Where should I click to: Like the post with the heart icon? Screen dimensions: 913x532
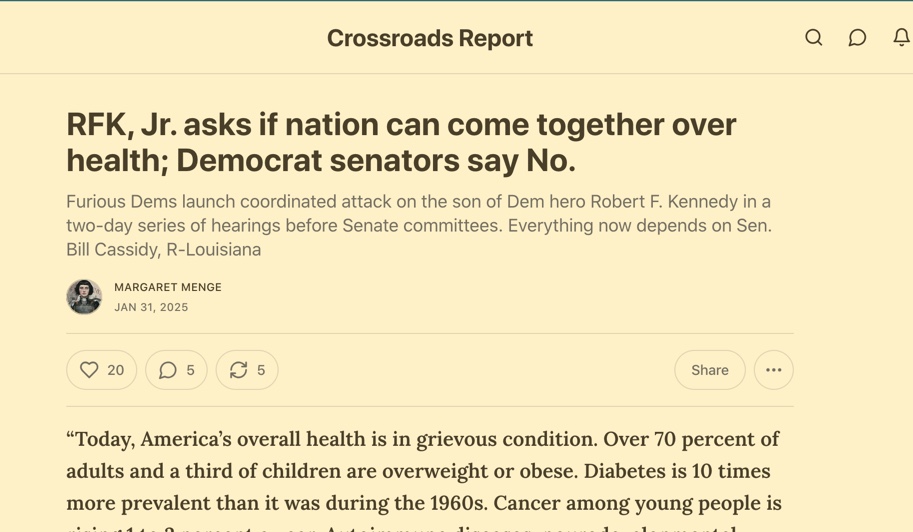[x=89, y=370]
